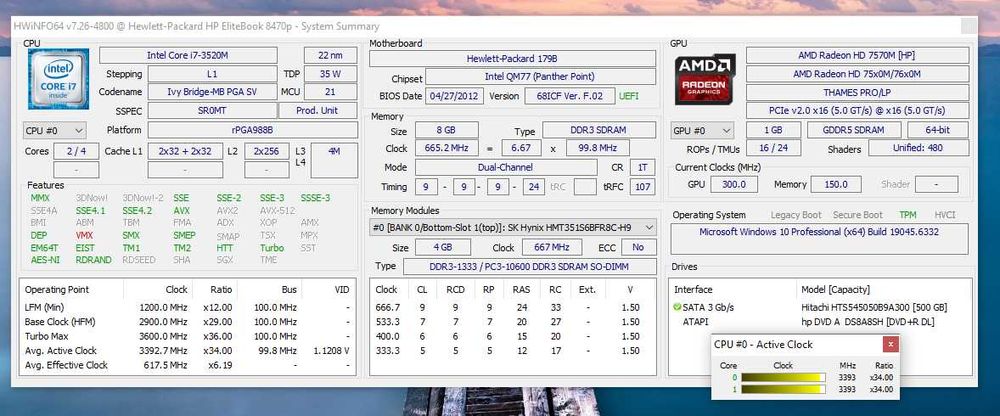Click the green check icon beside SATA 3 Gb/s
Screen dimensions: 1000x416
[x=677, y=308]
